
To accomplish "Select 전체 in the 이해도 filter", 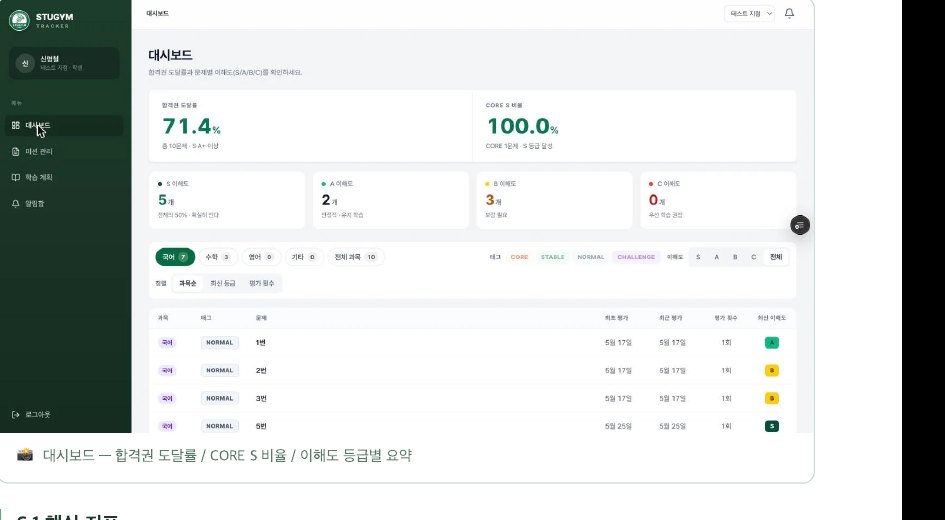I will coord(776,257).
